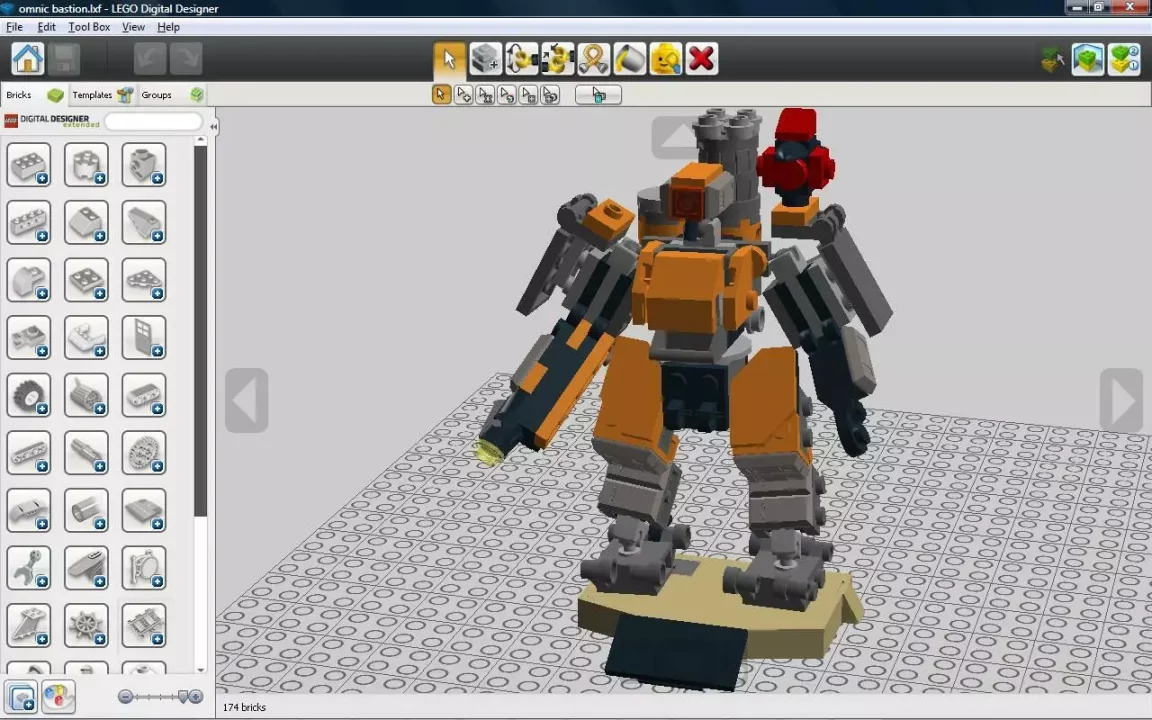Tilt camera up with arrow

click(676, 136)
